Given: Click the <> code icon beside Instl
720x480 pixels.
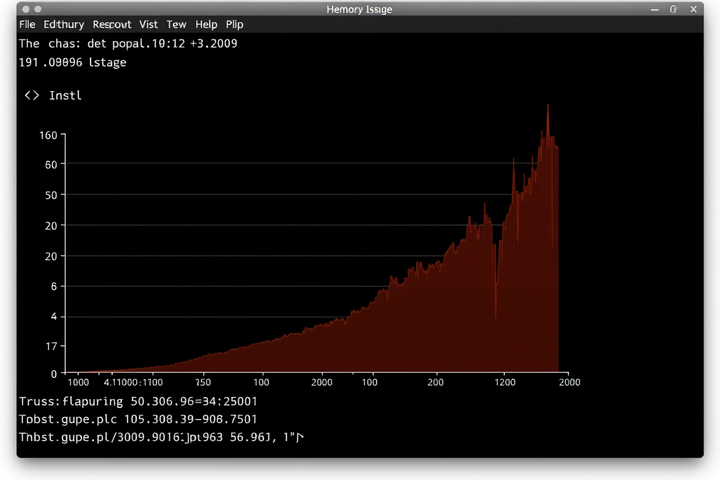Looking at the screenshot, I should click(32, 95).
